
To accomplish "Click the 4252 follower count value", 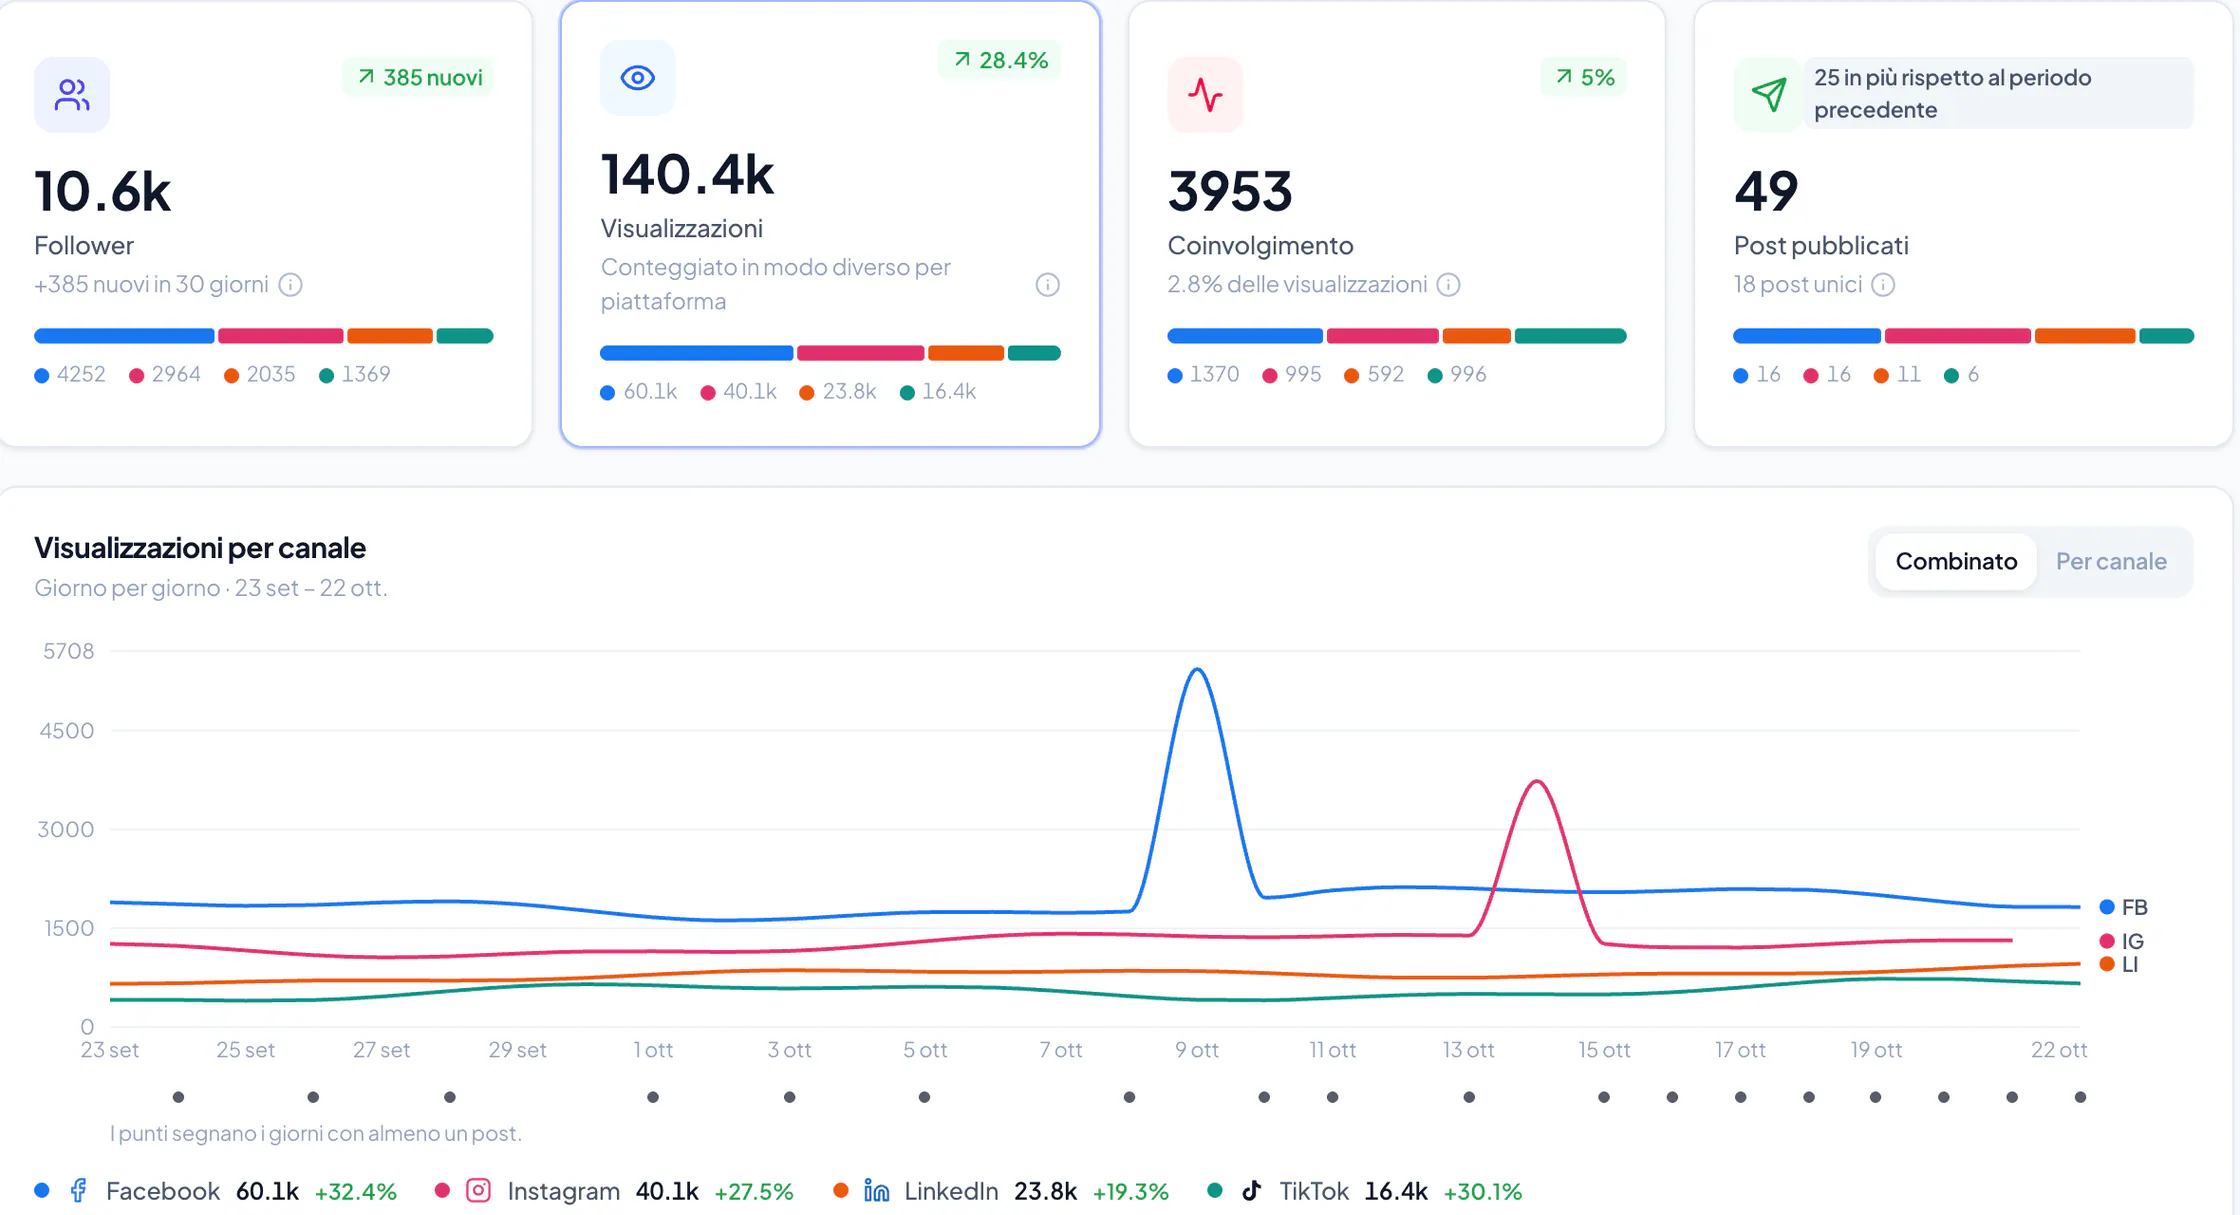I will click(x=81, y=374).
